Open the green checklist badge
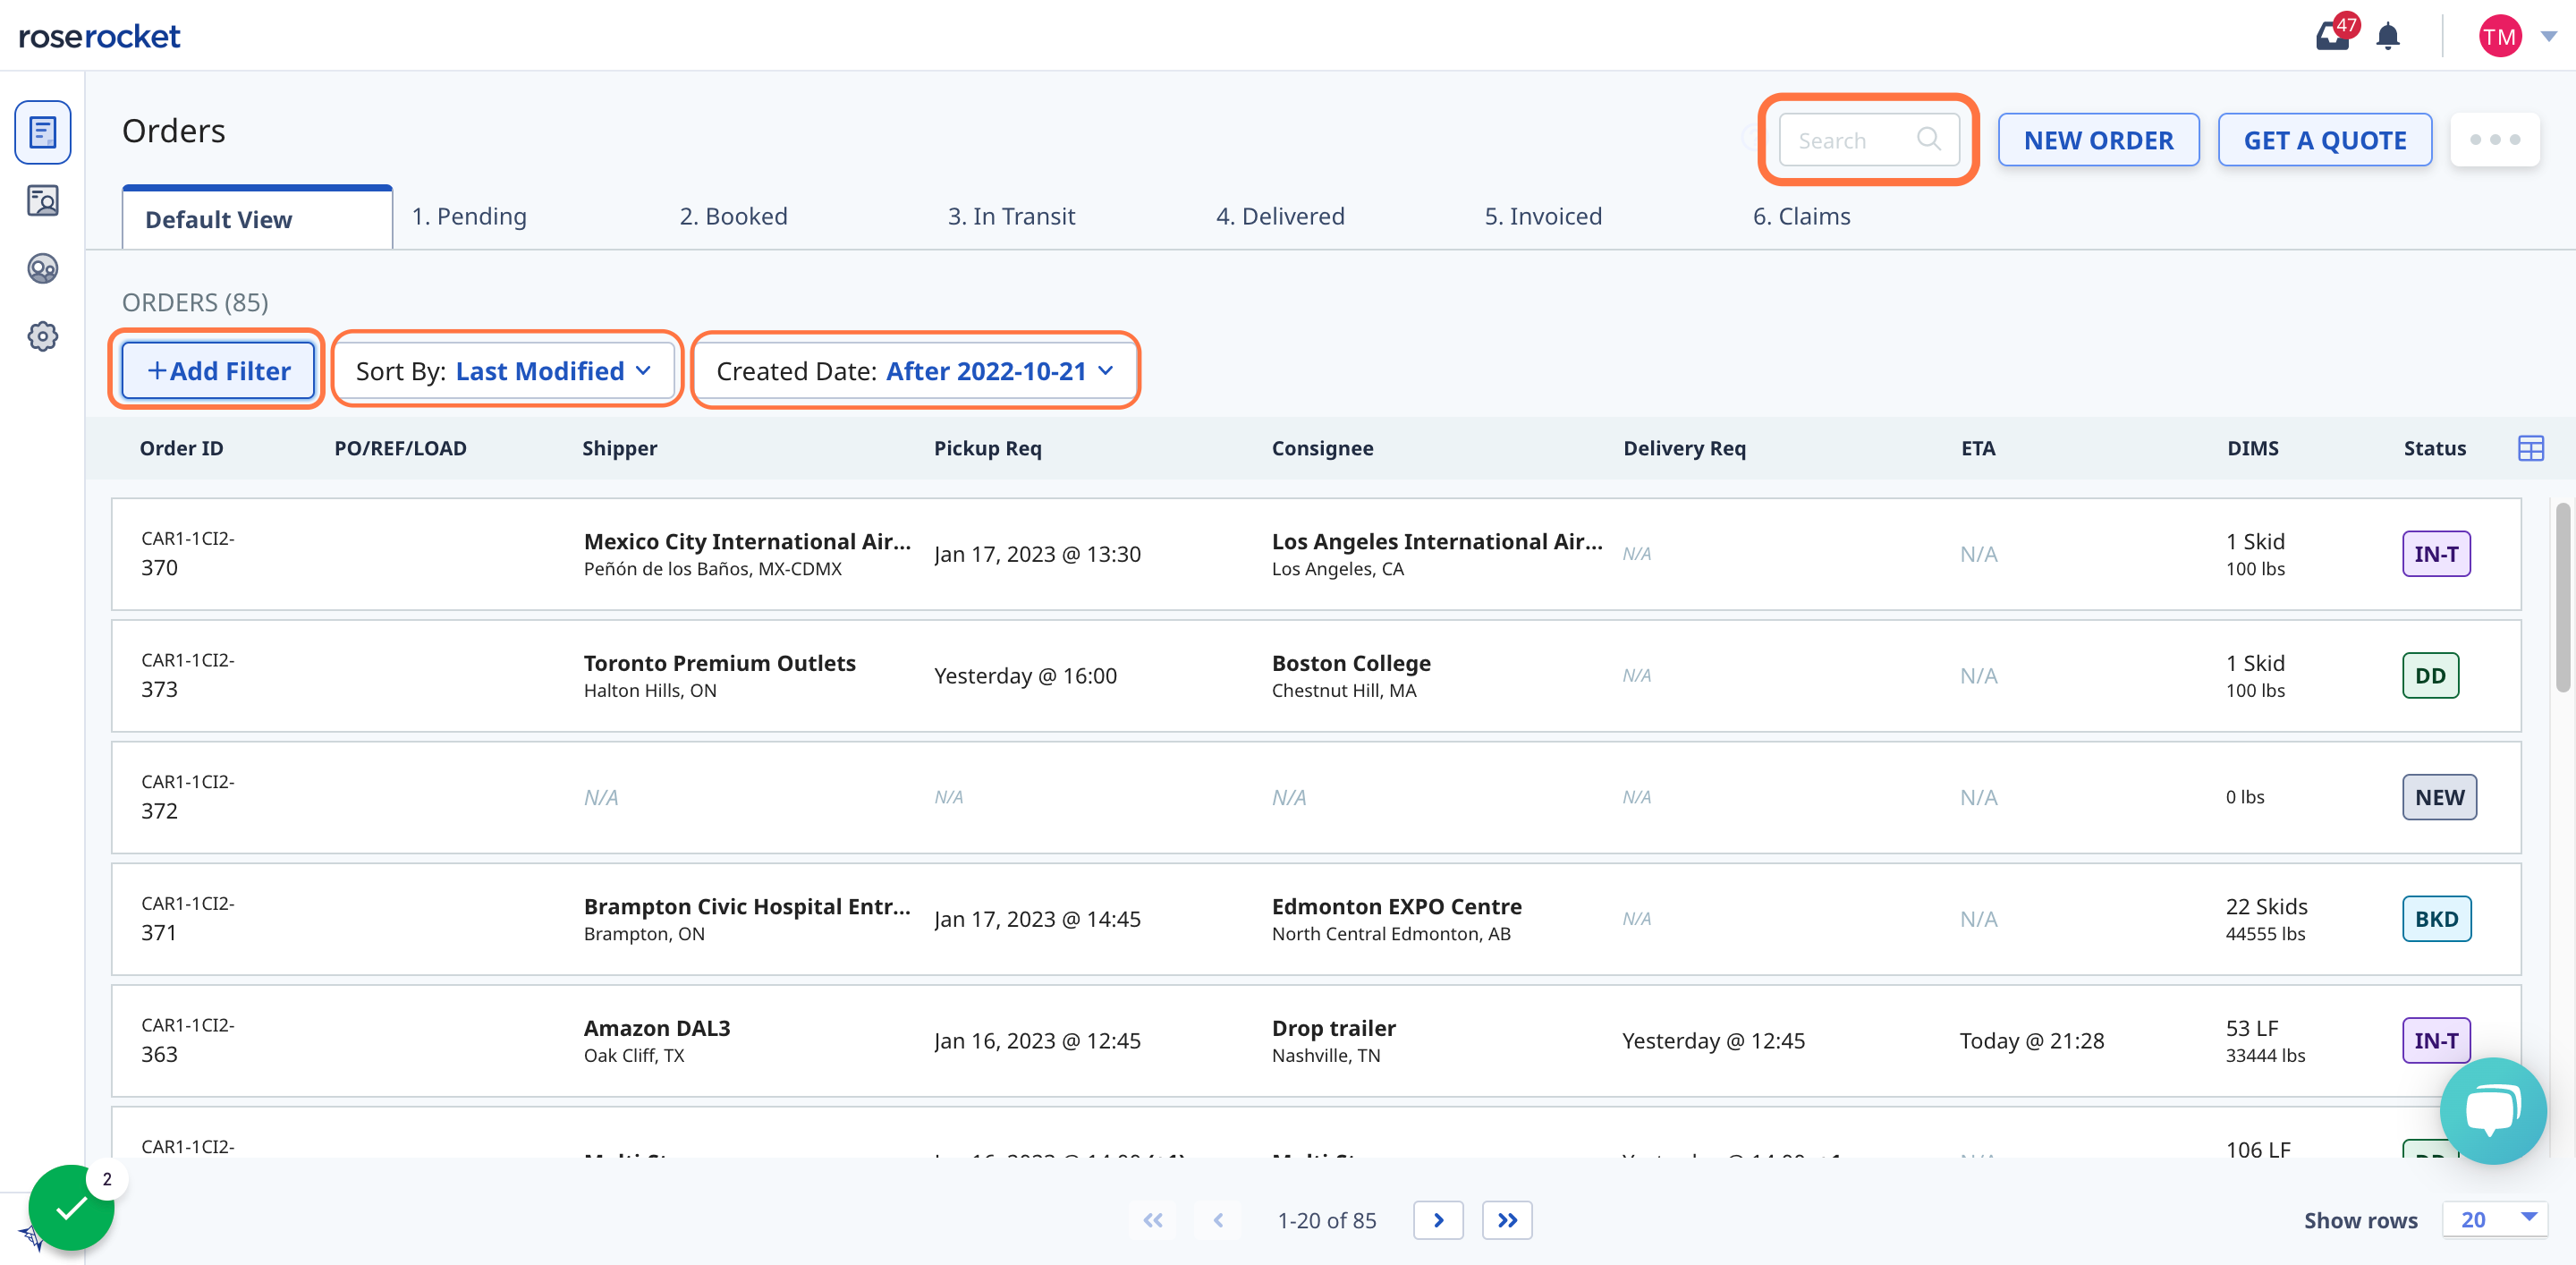Viewport: 2576px width, 1265px height. point(71,1207)
